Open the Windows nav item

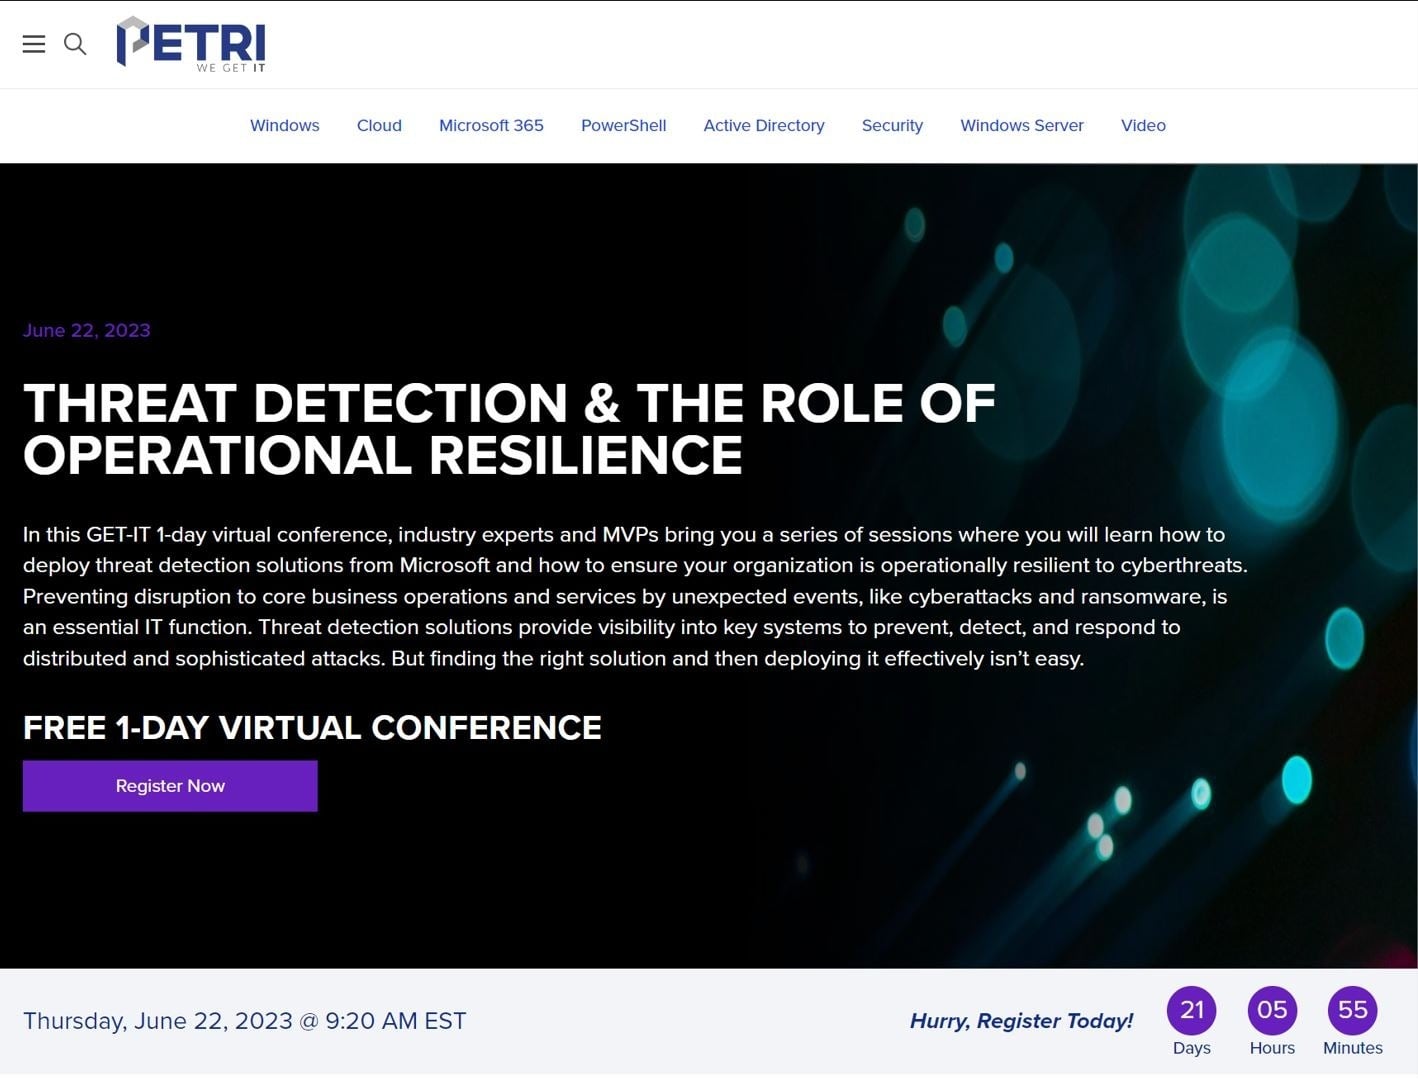[285, 125]
